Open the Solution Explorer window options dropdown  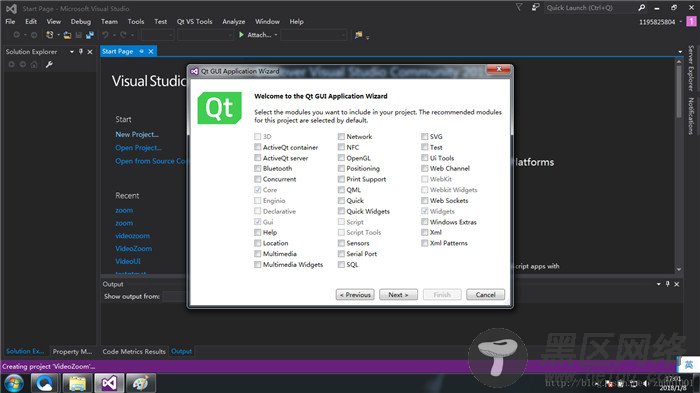pos(72,52)
